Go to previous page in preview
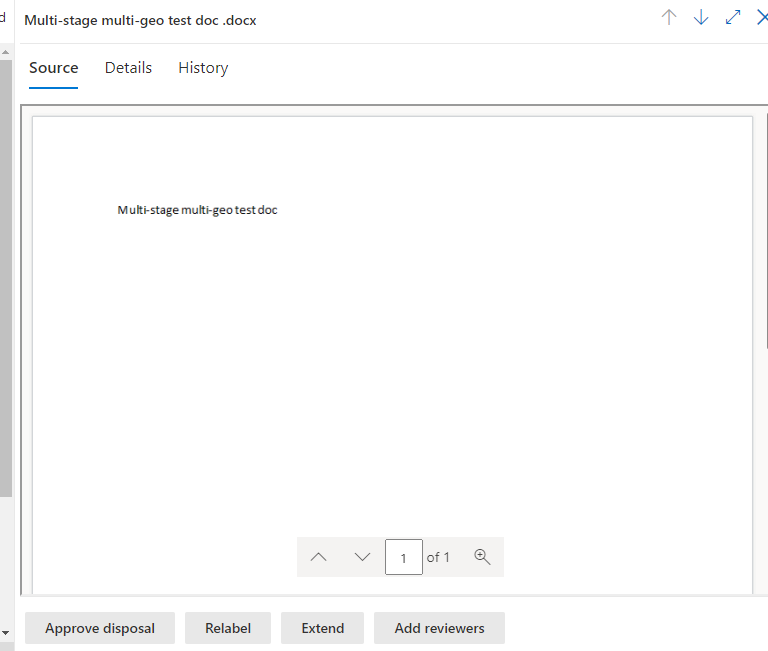768x651 pixels. [318, 557]
